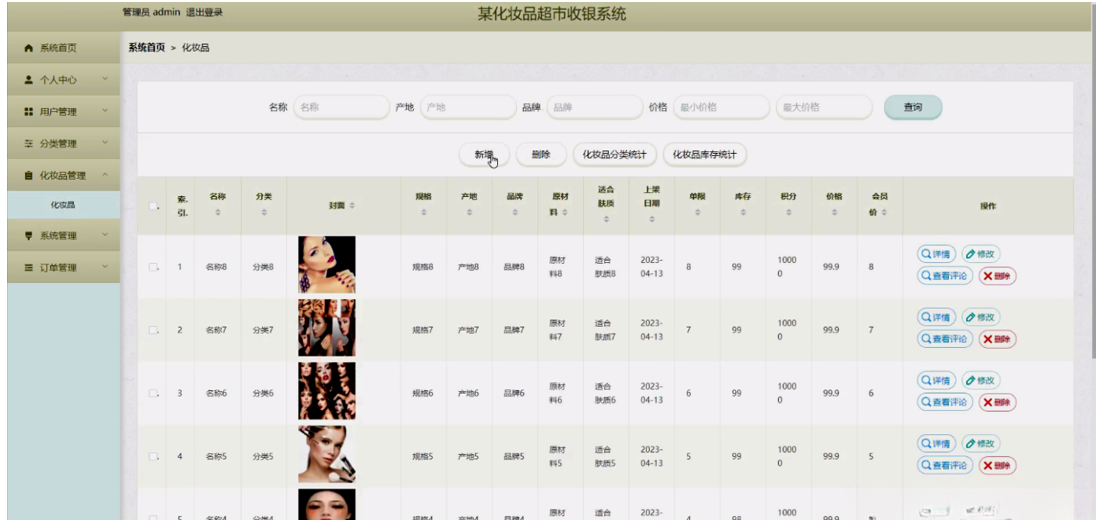Image resolution: width=1096 pixels, height=520 pixels.
Task: Expand the 用户管理 menu chevron
Action: (105, 110)
